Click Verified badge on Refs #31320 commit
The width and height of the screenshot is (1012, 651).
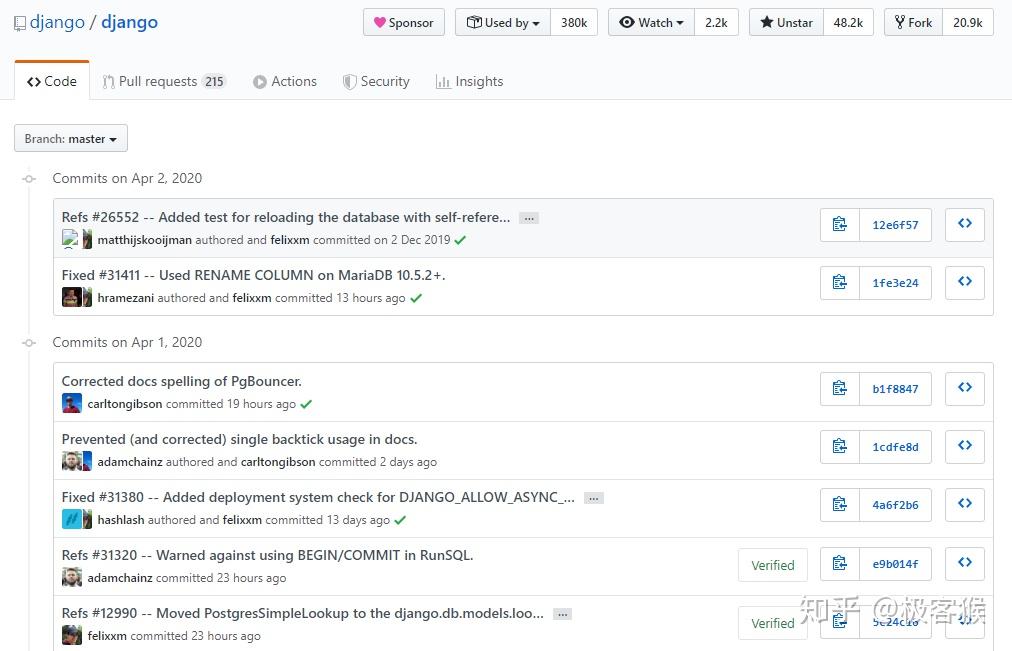(x=772, y=565)
